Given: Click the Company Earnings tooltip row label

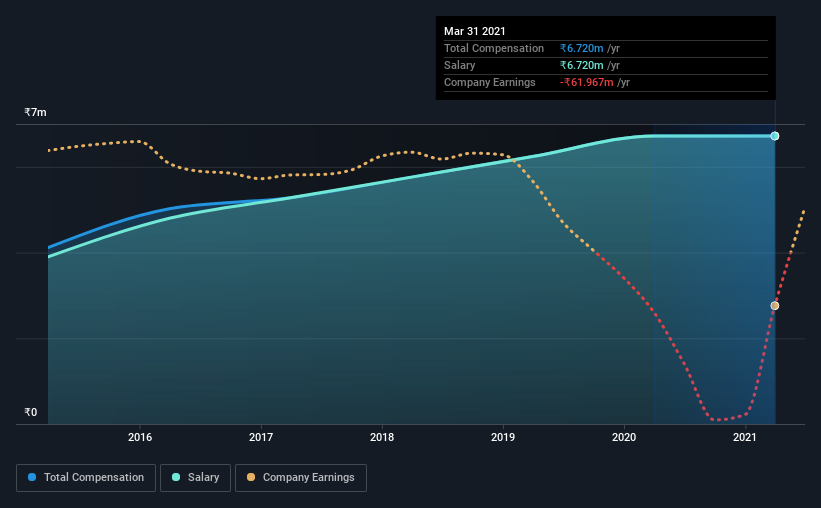Looking at the screenshot, I should click(x=490, y=82).
